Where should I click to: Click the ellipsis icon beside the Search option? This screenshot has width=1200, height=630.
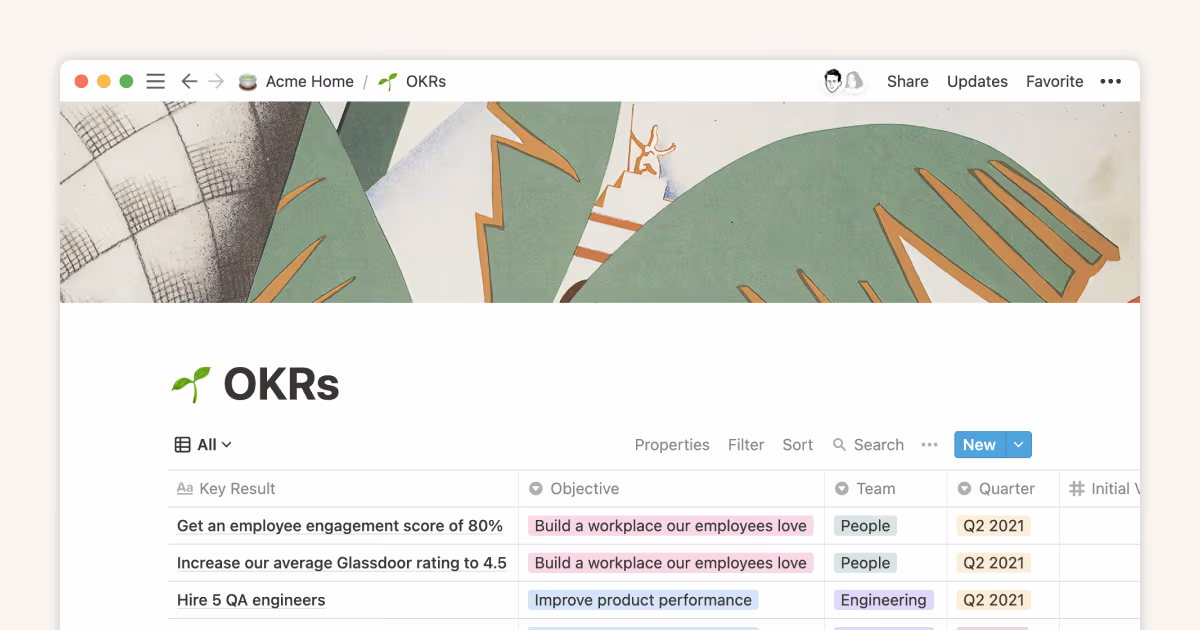coord(929,444)
